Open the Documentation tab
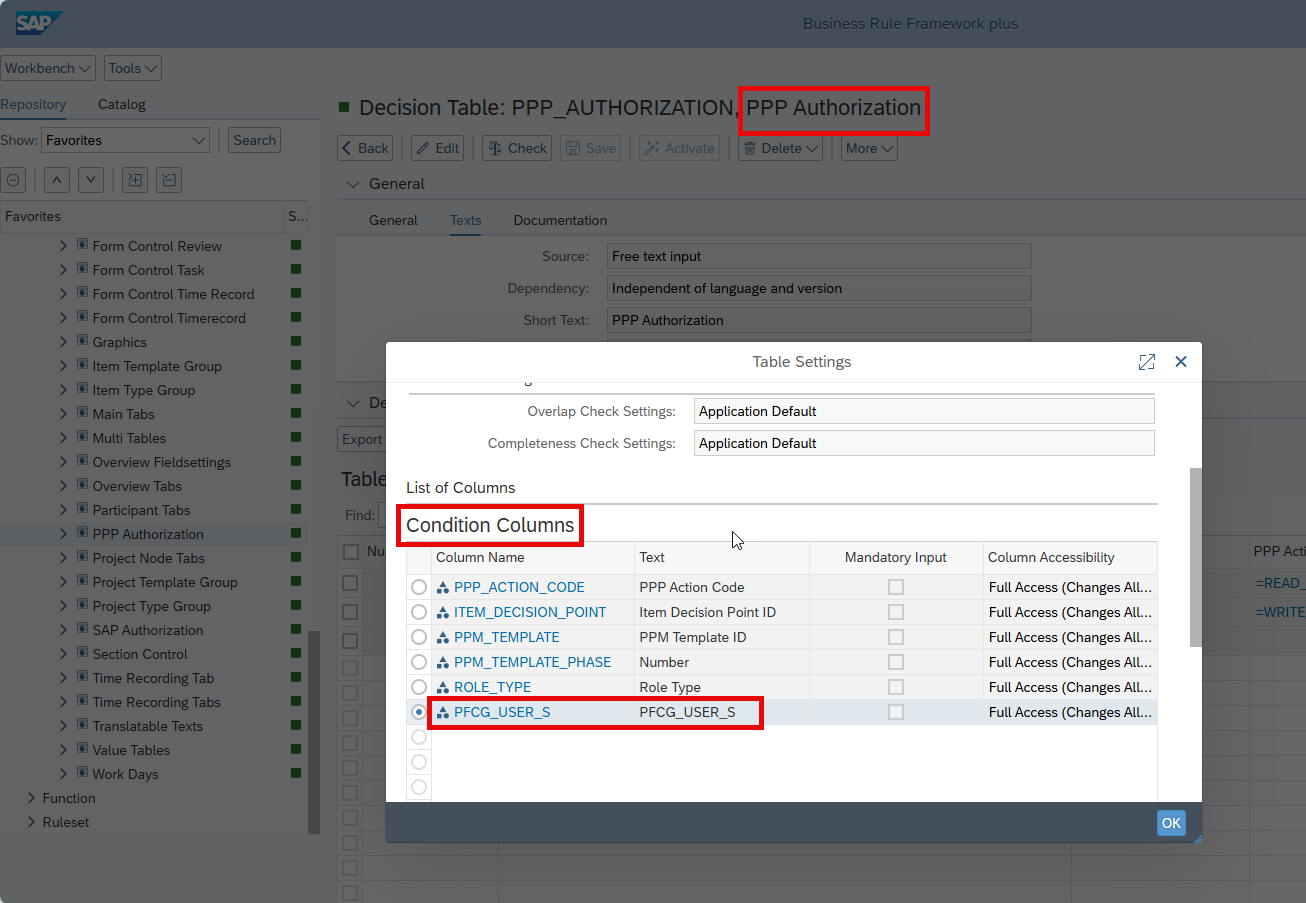The height and width of the screenshot is (903, 1306). click(560, 220)
